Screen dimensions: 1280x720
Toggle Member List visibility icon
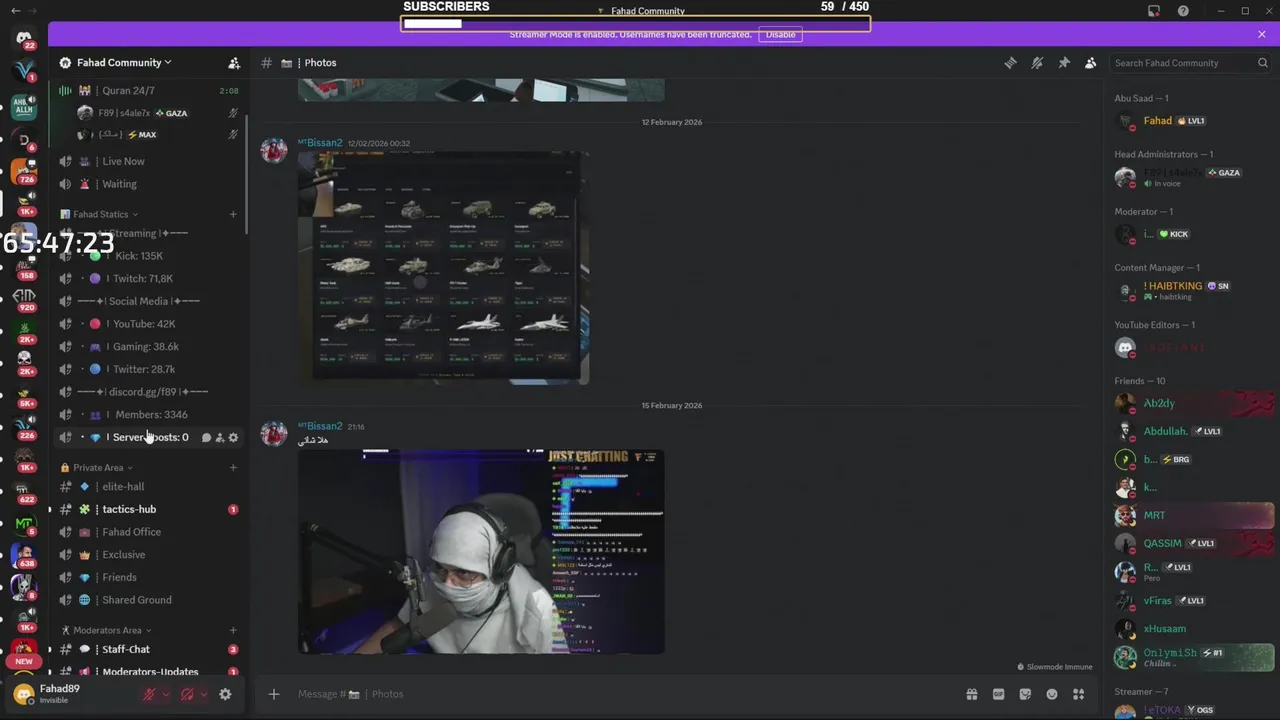(x=1091, y=63)
